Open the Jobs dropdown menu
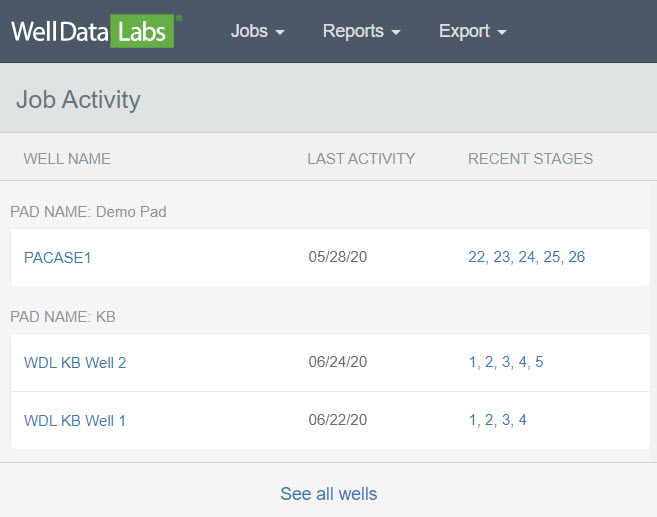The width and height of the screenshot is (657, 517). (257, 31)
